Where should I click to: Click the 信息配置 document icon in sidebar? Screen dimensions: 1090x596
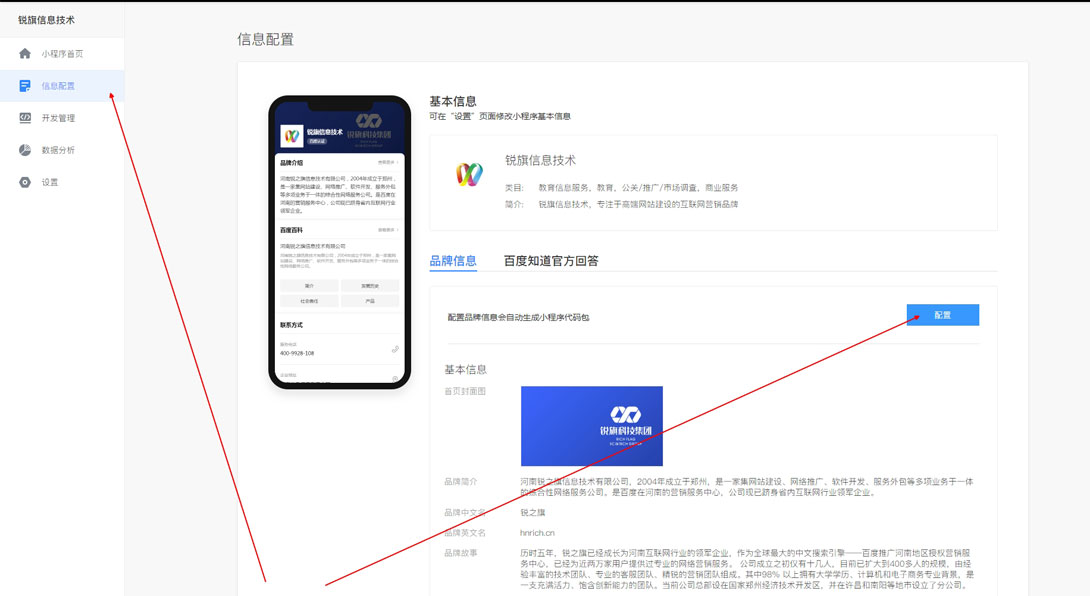[x=25, y=86]
